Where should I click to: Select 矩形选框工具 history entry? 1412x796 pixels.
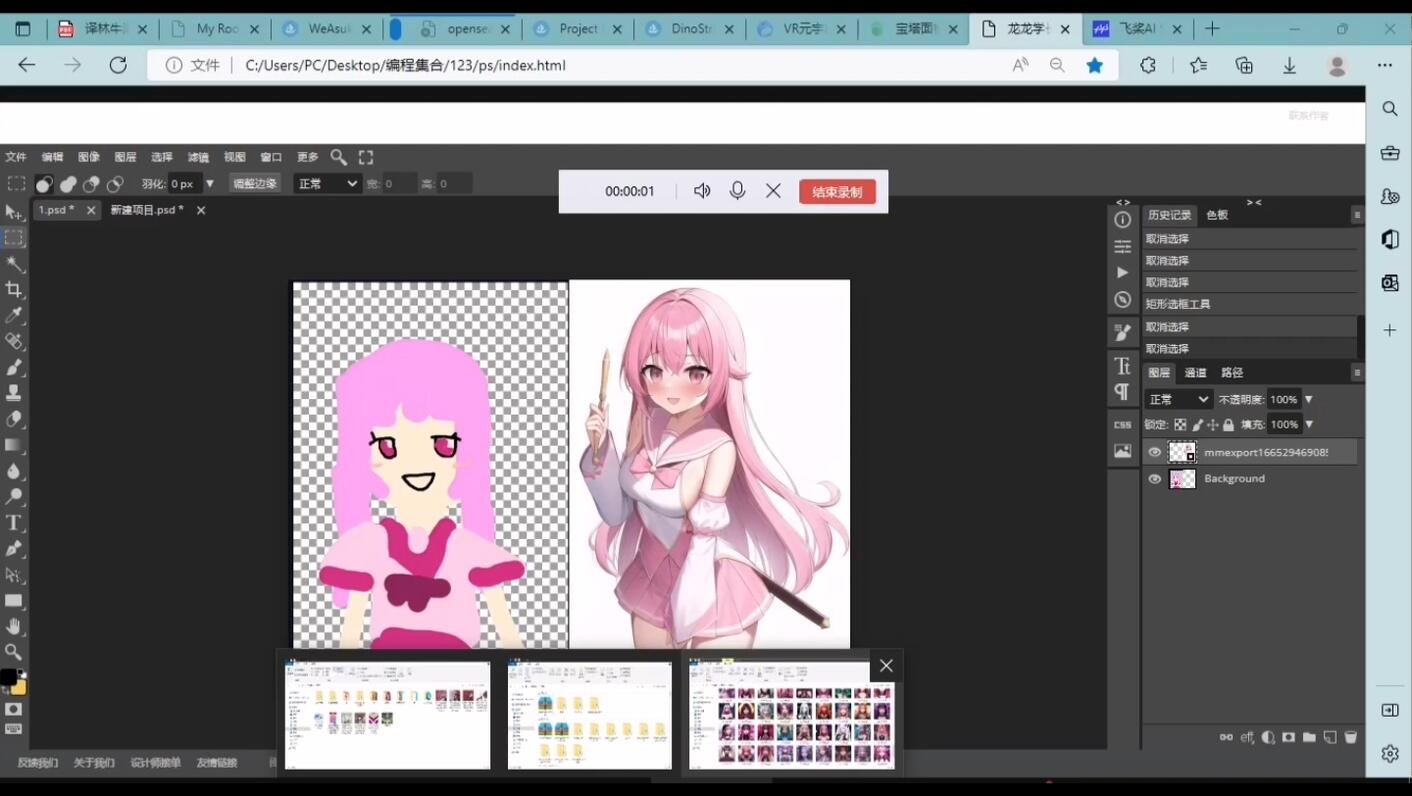1250,304
